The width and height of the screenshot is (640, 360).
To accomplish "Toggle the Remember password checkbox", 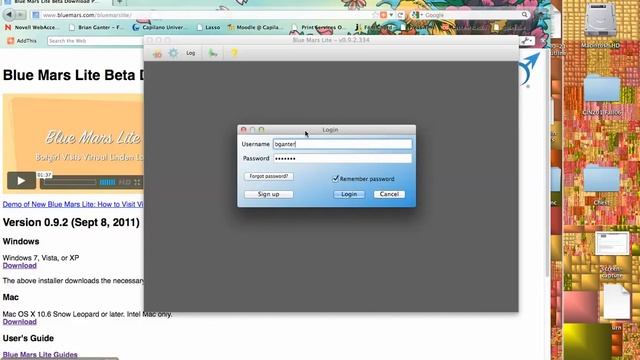I will [336, 178].
